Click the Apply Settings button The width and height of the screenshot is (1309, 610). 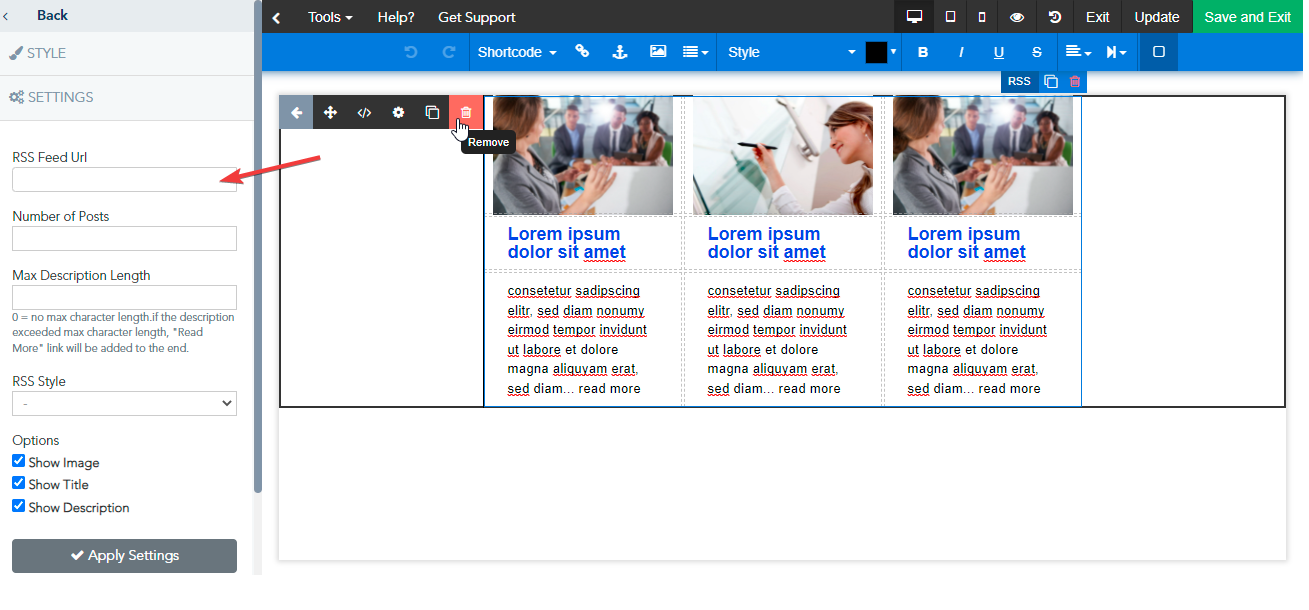124,556
